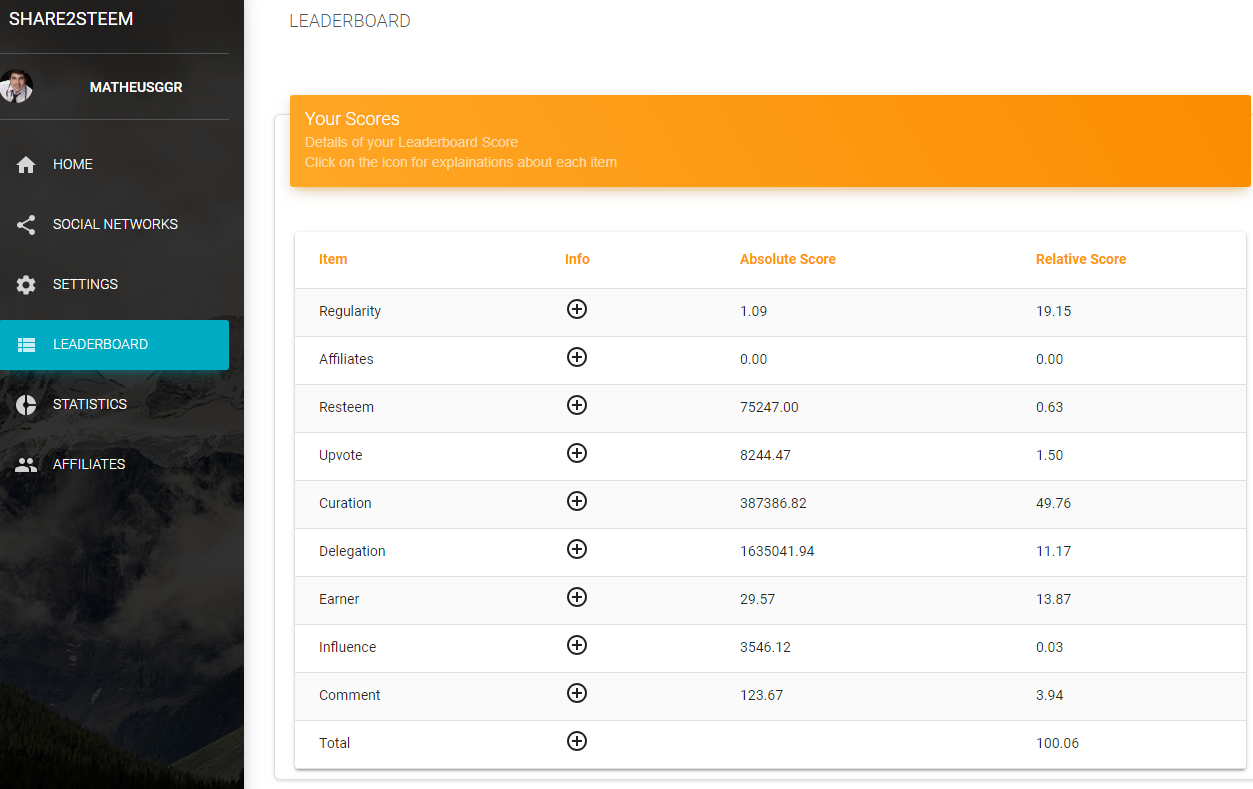Click the Item column header
The width and height of the screenshot is (1253, 789).
tap(333, 259)
